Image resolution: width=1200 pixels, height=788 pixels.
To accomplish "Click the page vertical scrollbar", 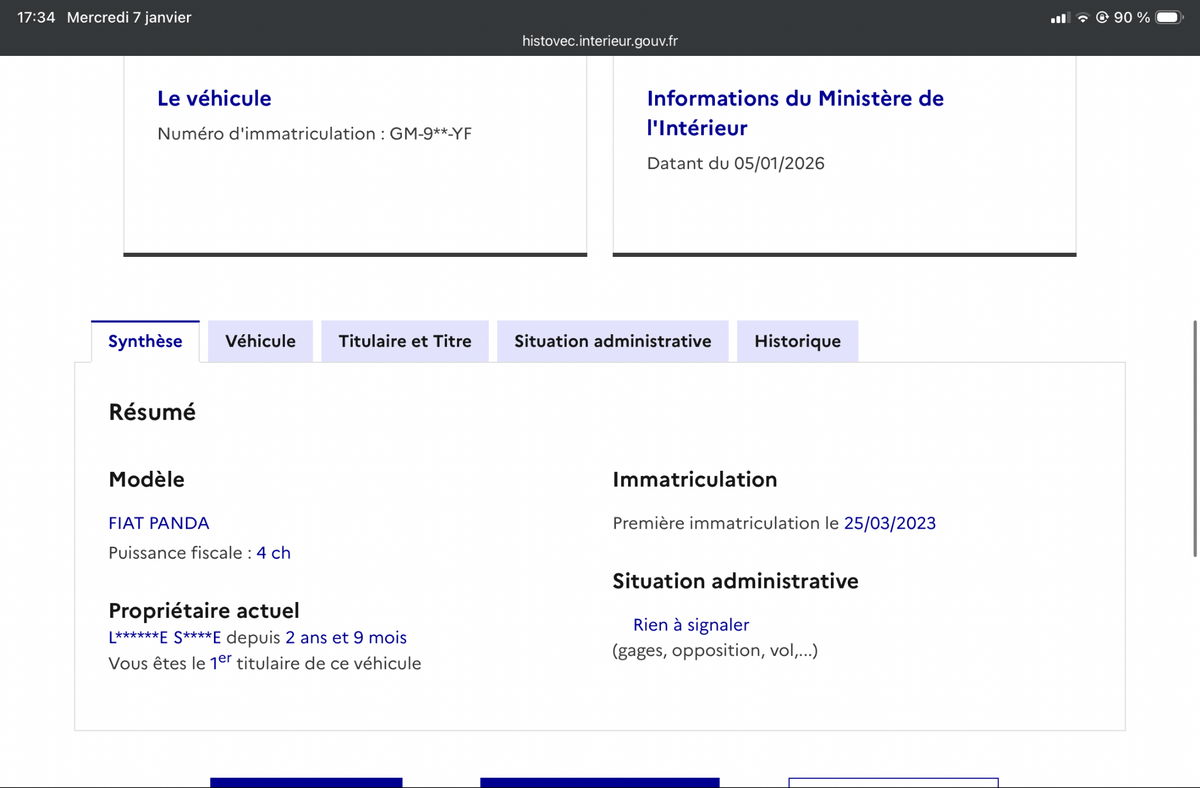I will click(x=1195, y=440).
